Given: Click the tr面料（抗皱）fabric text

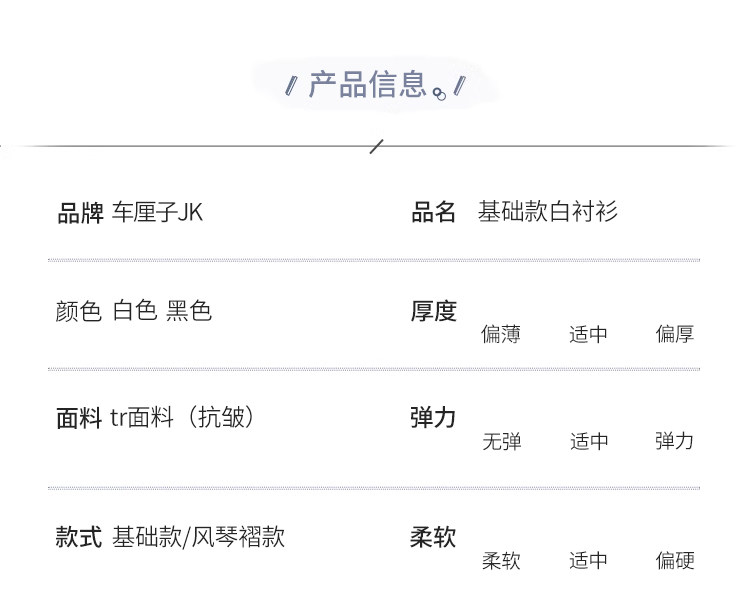Looking at the screenshot, I should pos(182,417).
